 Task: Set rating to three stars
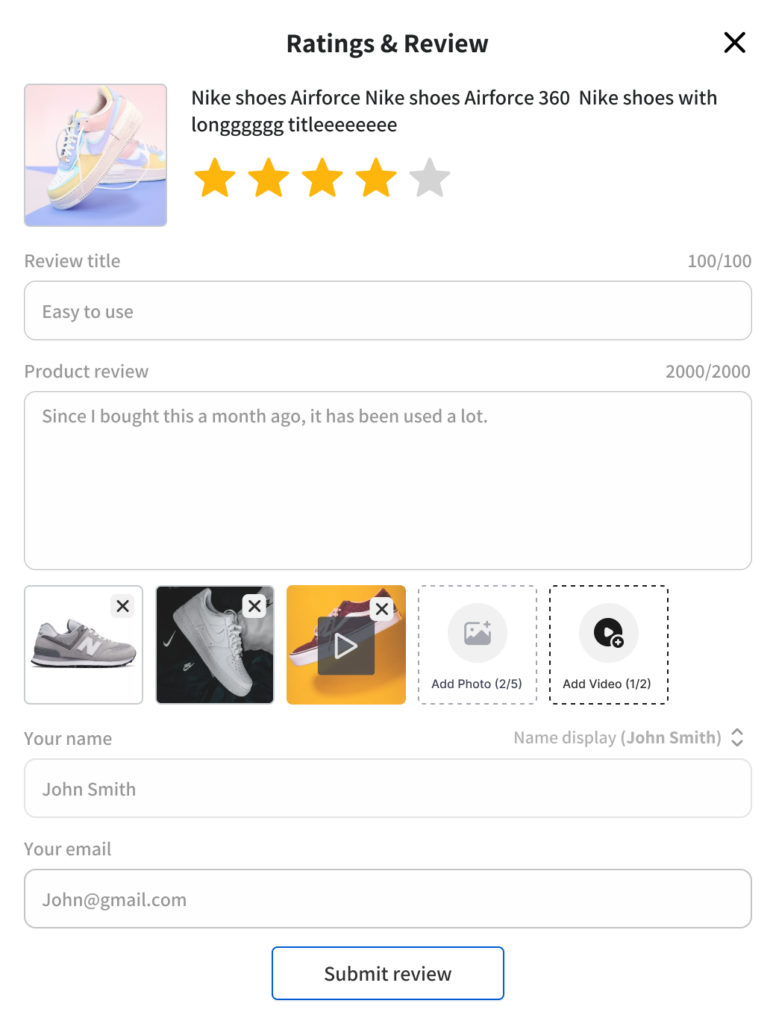(x=322, y=178)
